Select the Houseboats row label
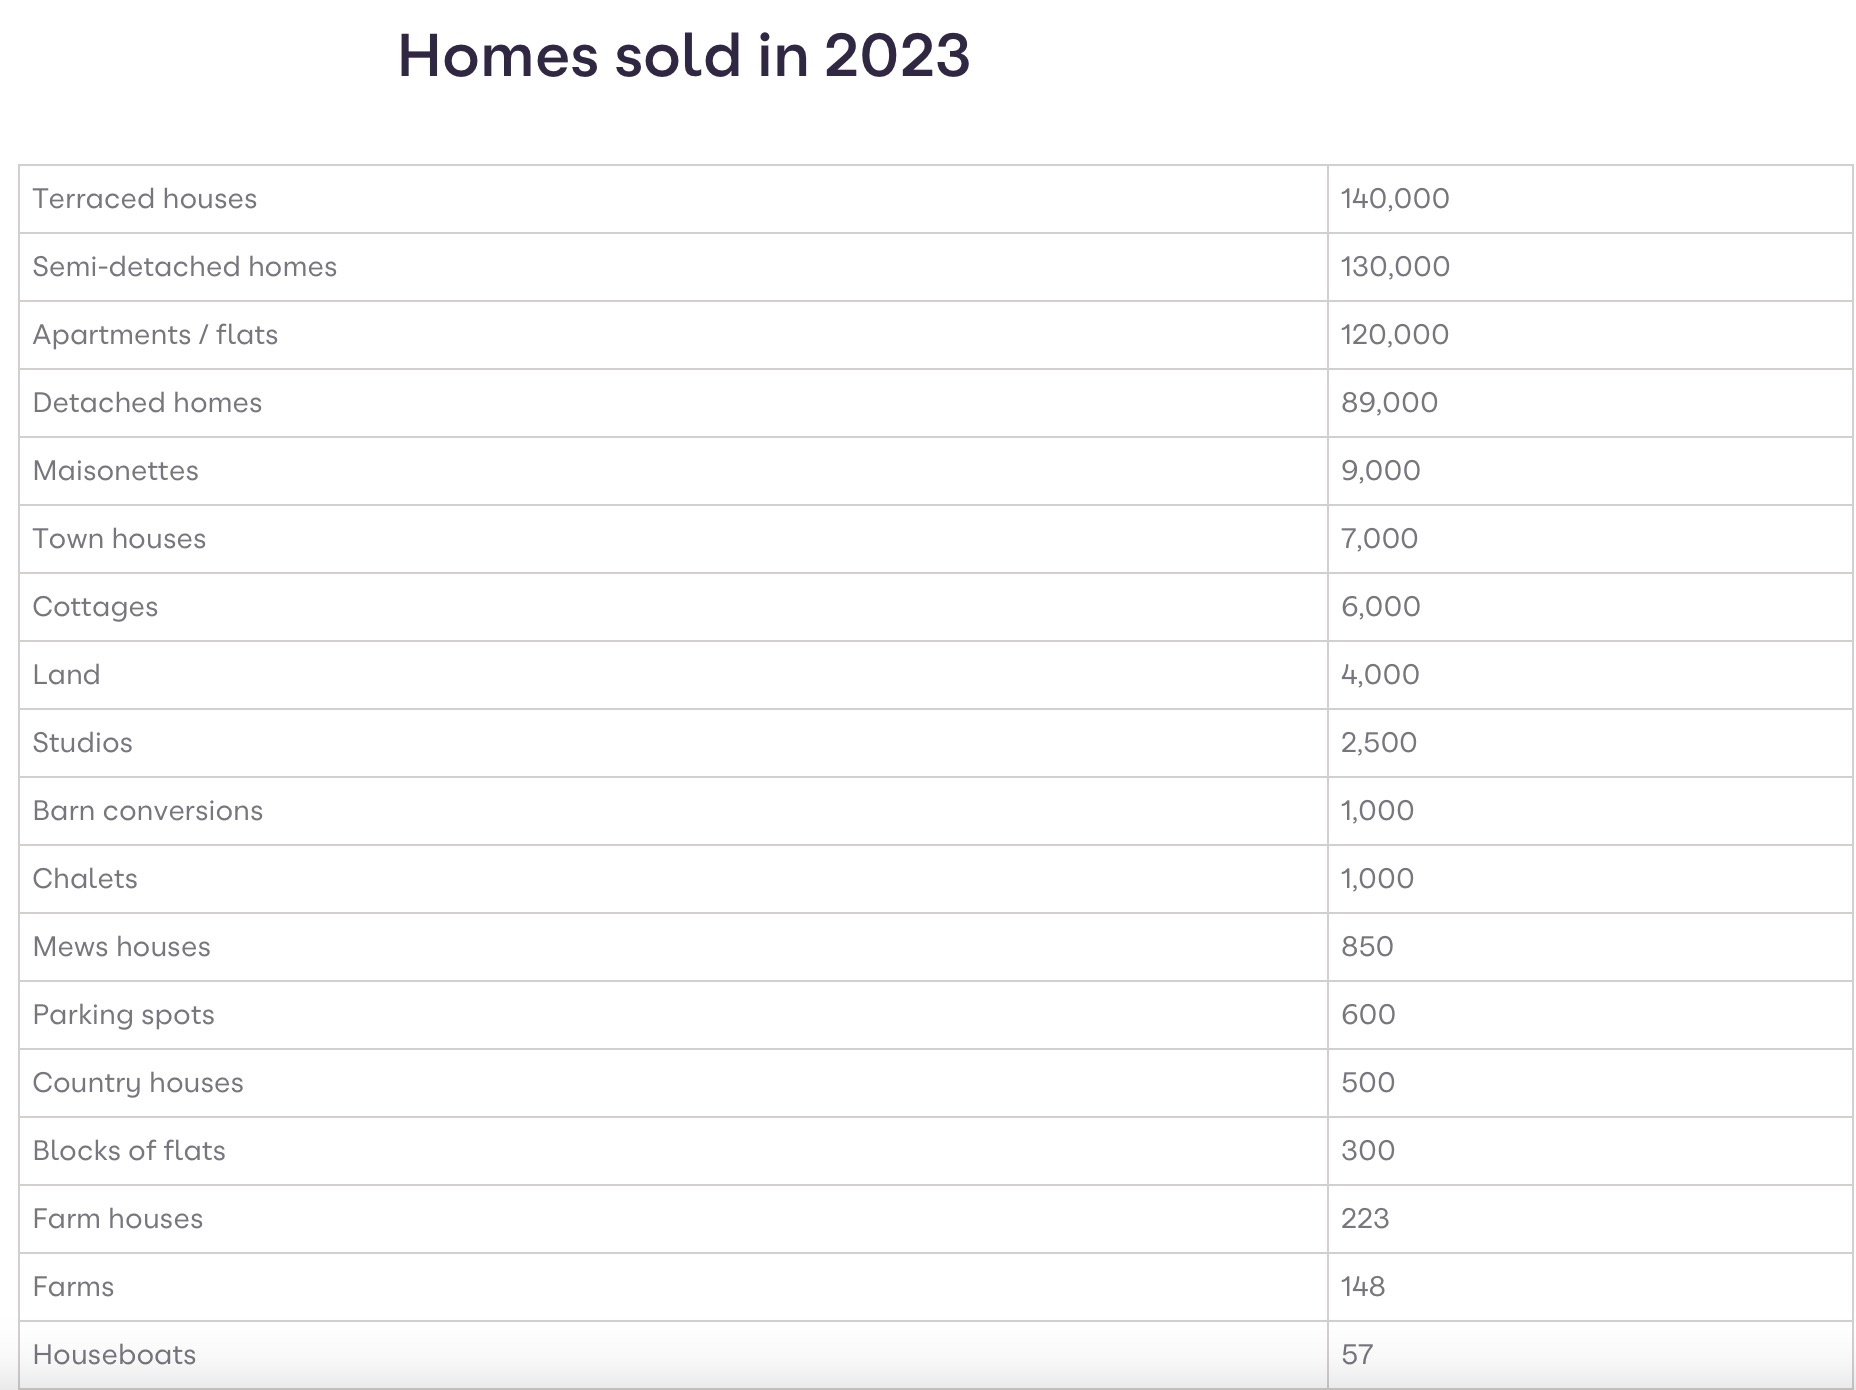 pos(114,1355)
